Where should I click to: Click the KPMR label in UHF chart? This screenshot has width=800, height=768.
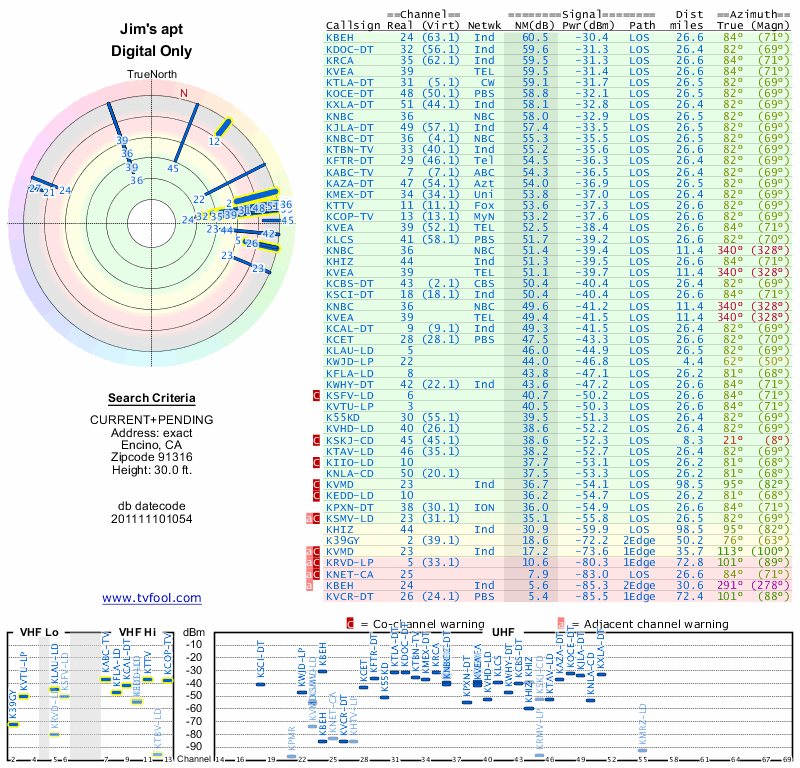pyautogui.click(x=291, y=738)
